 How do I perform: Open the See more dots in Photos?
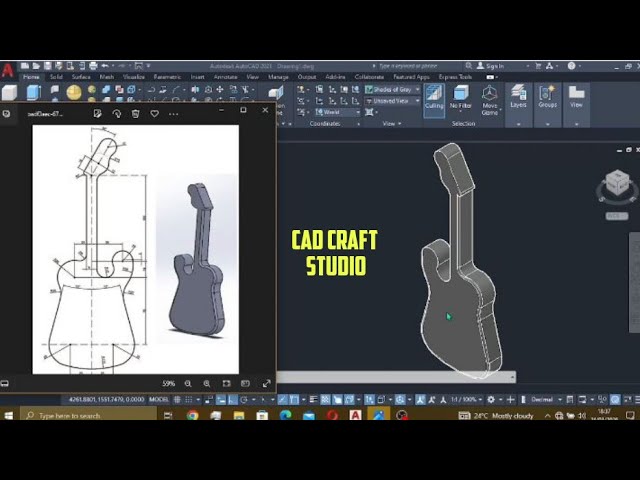point(173,114)
